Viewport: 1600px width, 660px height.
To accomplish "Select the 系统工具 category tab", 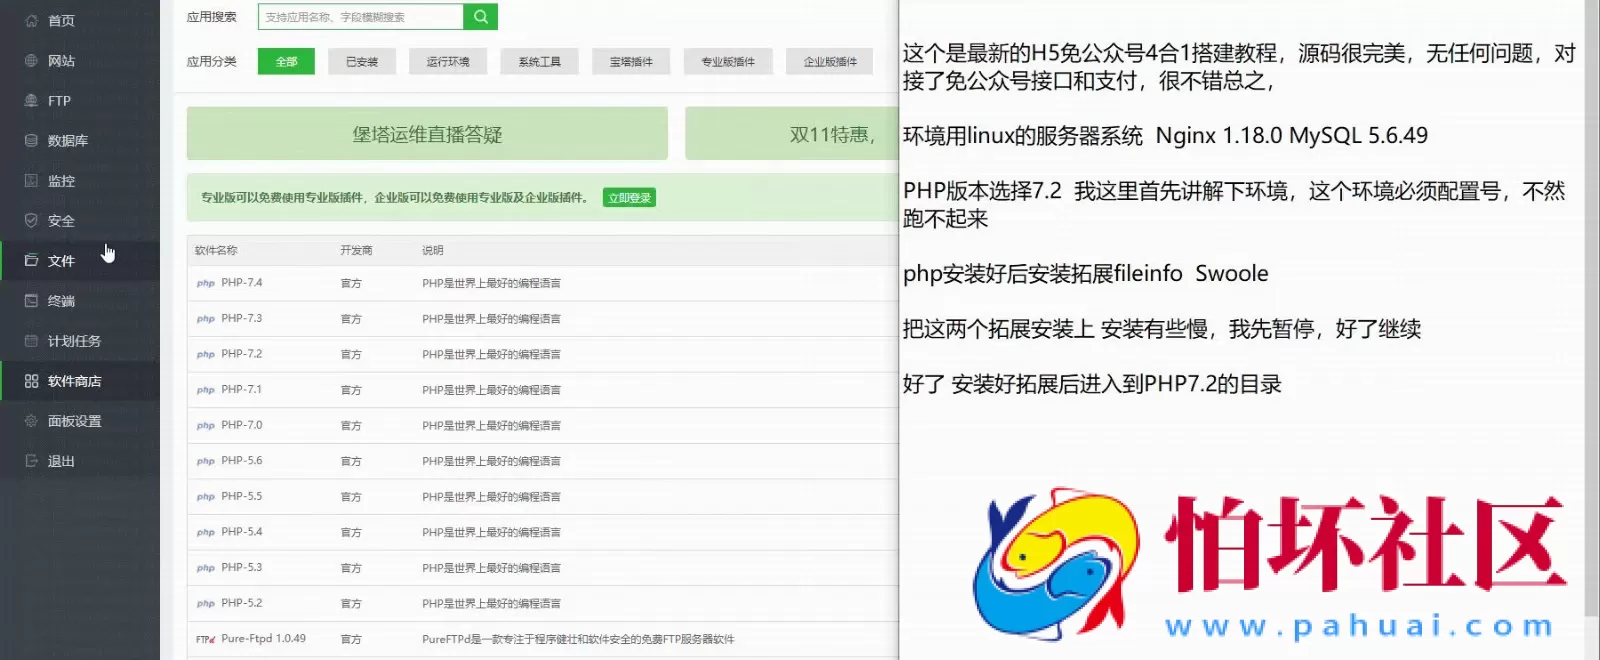I will click(539, 61).
